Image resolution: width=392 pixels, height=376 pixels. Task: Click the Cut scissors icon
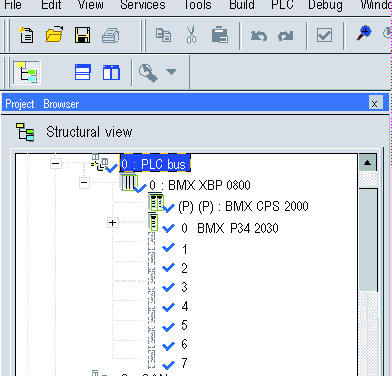point(191,35)
